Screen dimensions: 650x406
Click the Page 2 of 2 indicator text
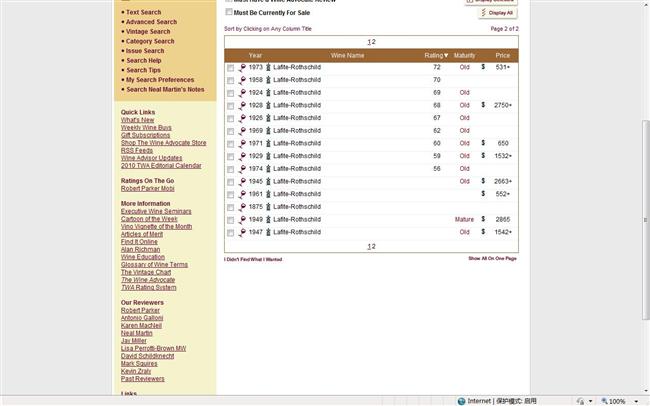[504, 29]
